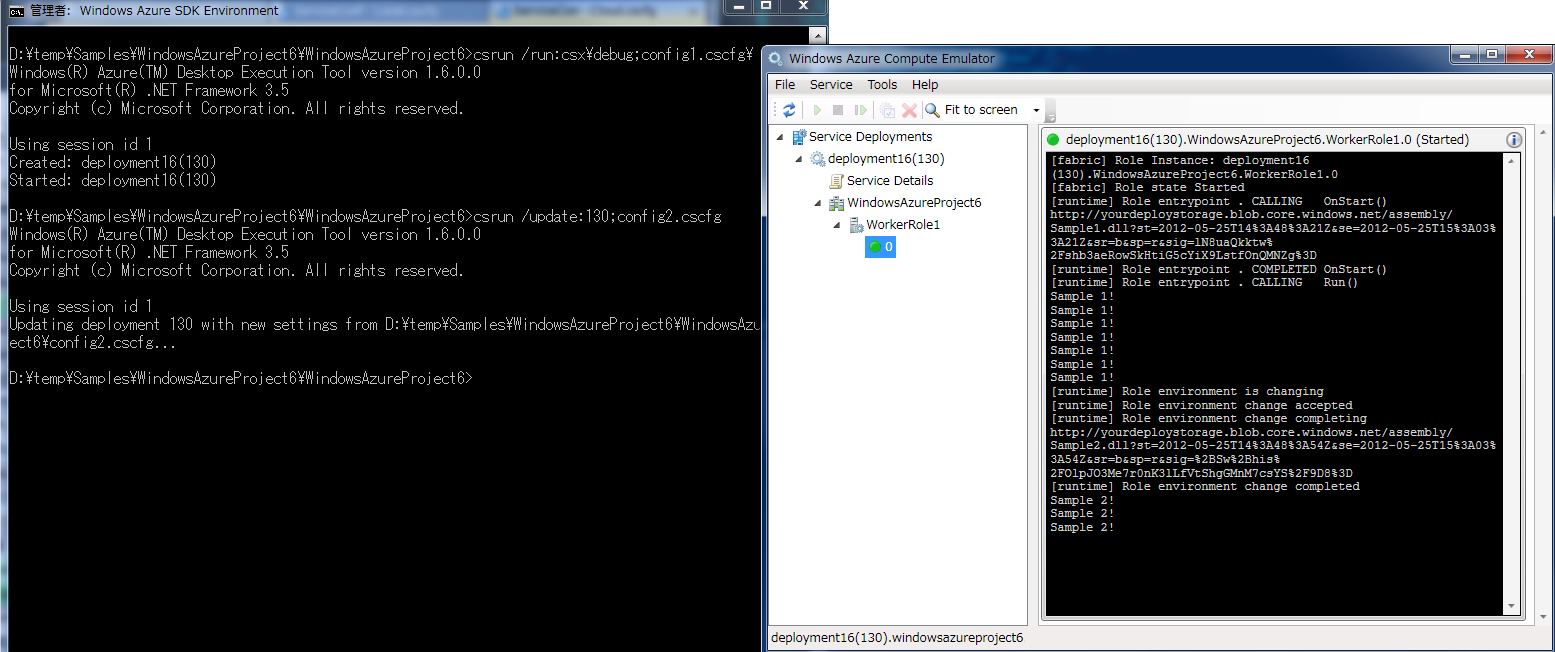Open the Tools menu
Image resolution: width=1555 pixels, height=652 pixels.
tap(882, 85)
